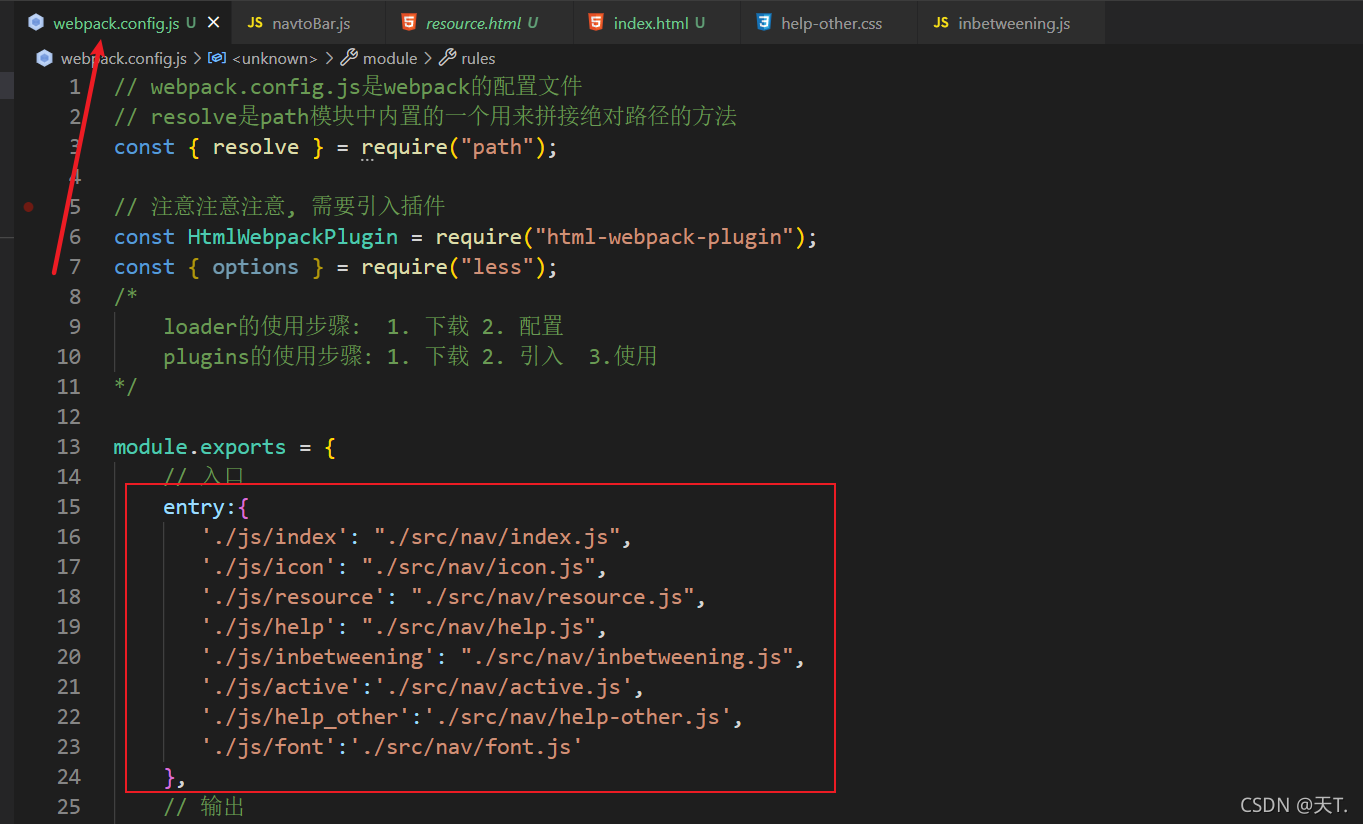
Task: Click the './js/index' entry key
Action: pyautogui.click(x=274, y=537)
